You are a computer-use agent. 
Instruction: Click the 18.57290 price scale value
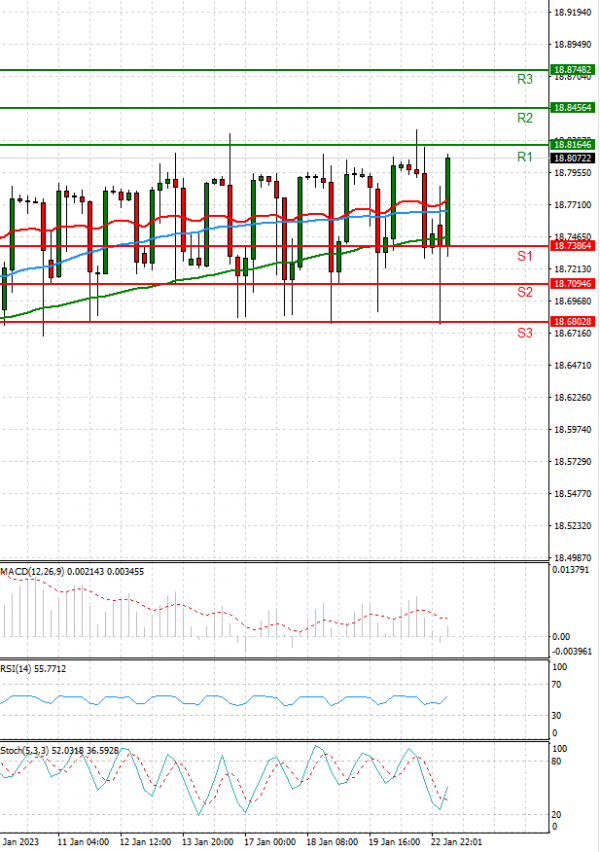(x=572, y=461)
